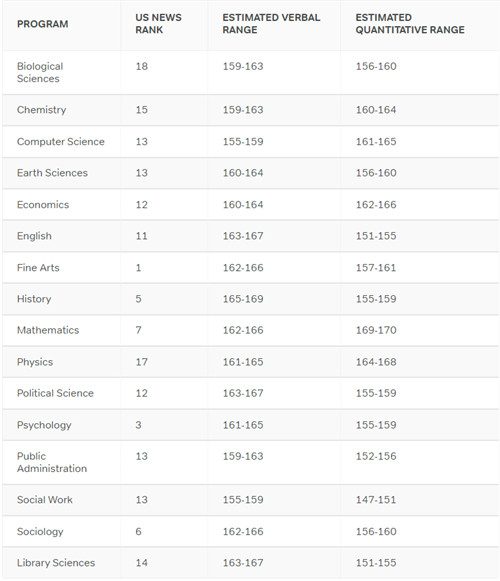Click the PROGRAM column header
Image resolution: width=500 pixels, height=581 pixels.
[x=43, y=24]
